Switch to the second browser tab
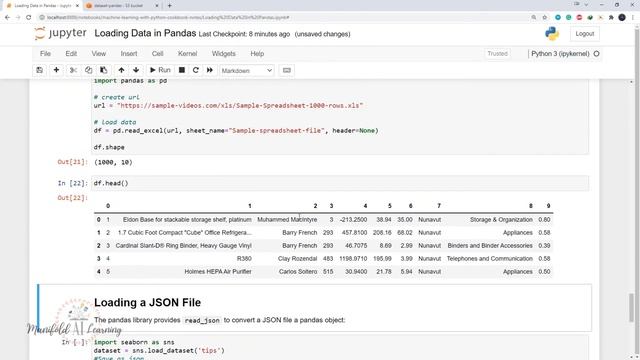 click(122, 6)
